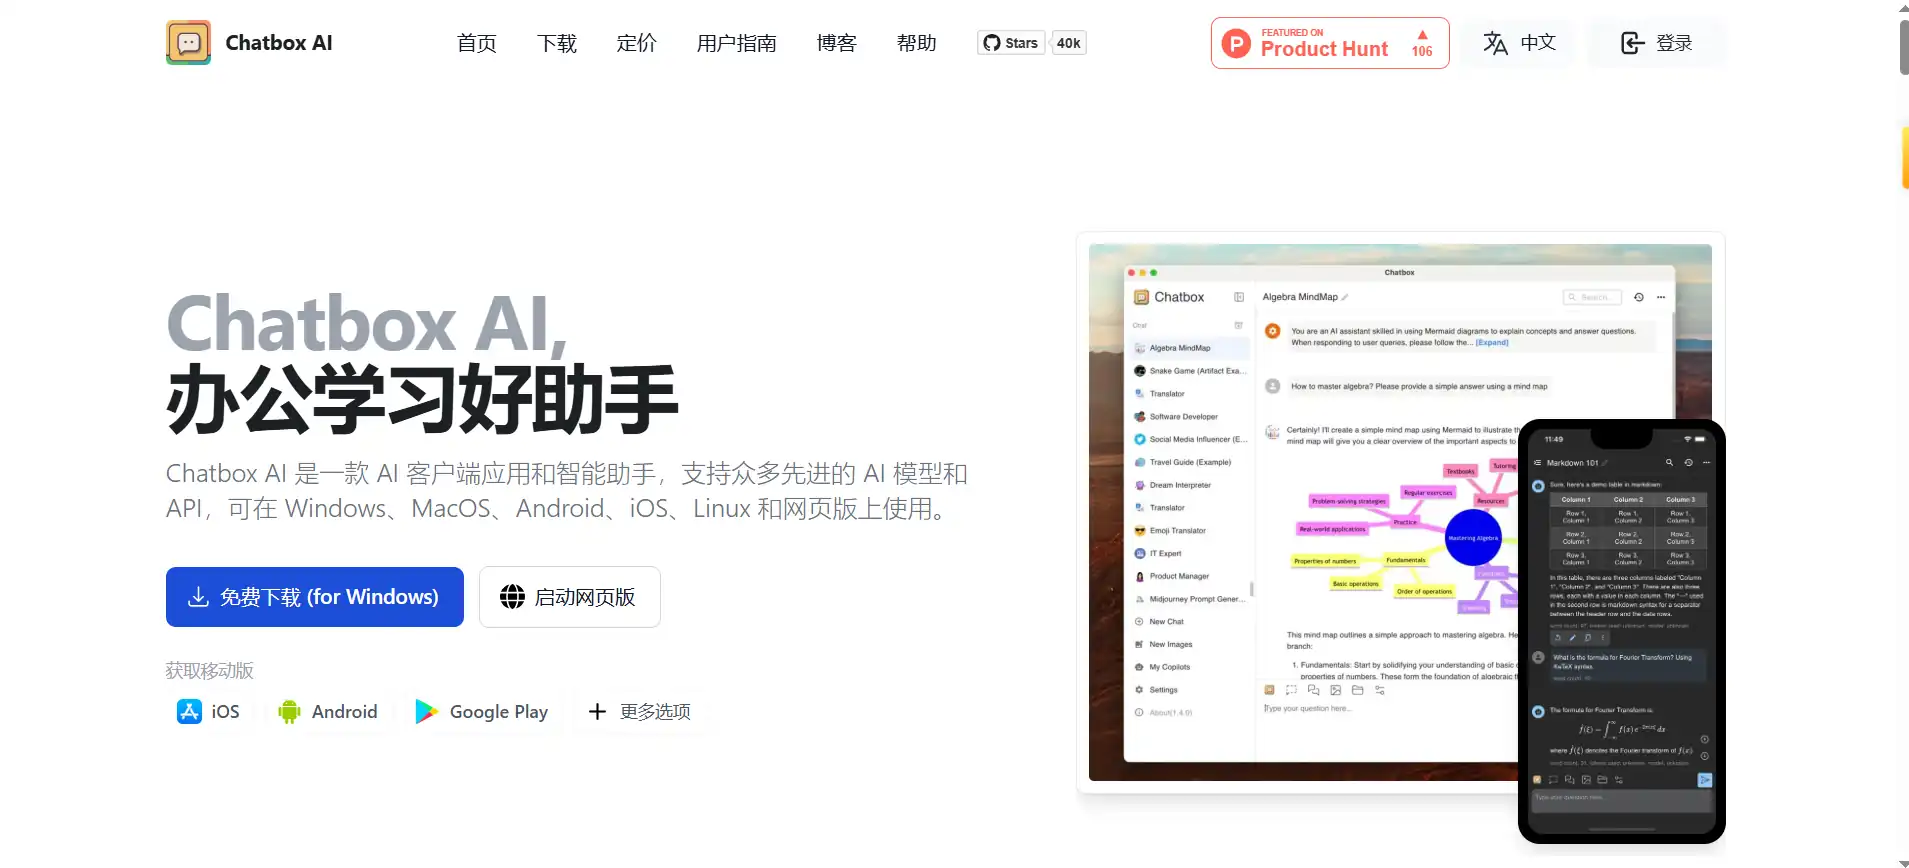Open the 帮助 nav item
This screenshot has width=1909, height=868.
tap(917, 43)
